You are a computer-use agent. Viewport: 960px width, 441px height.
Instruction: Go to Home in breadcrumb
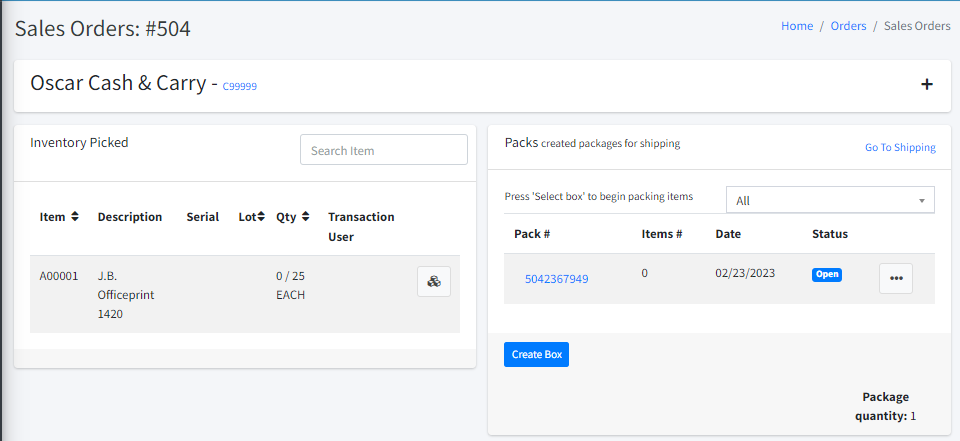point(797,26)
